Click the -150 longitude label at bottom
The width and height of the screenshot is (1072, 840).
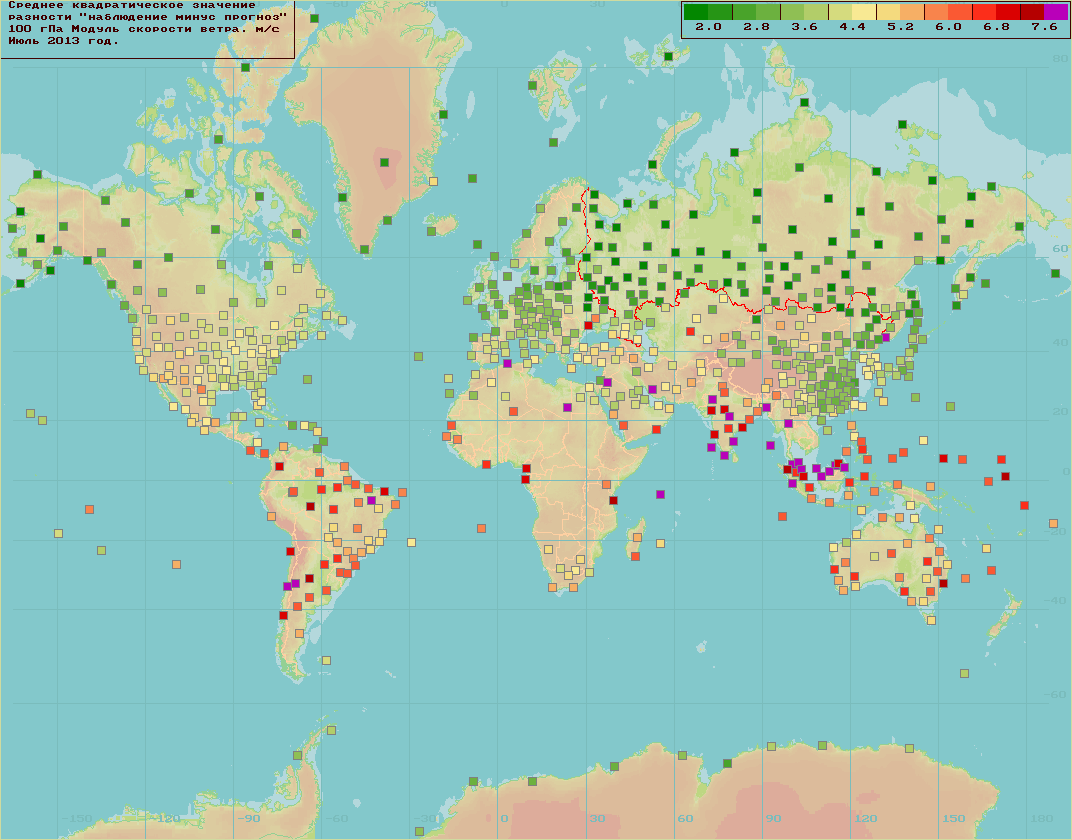77,818
